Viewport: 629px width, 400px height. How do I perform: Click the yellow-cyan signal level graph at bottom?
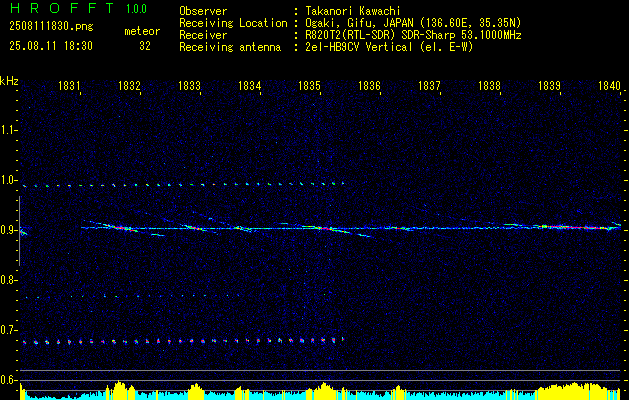click(321, 391)
